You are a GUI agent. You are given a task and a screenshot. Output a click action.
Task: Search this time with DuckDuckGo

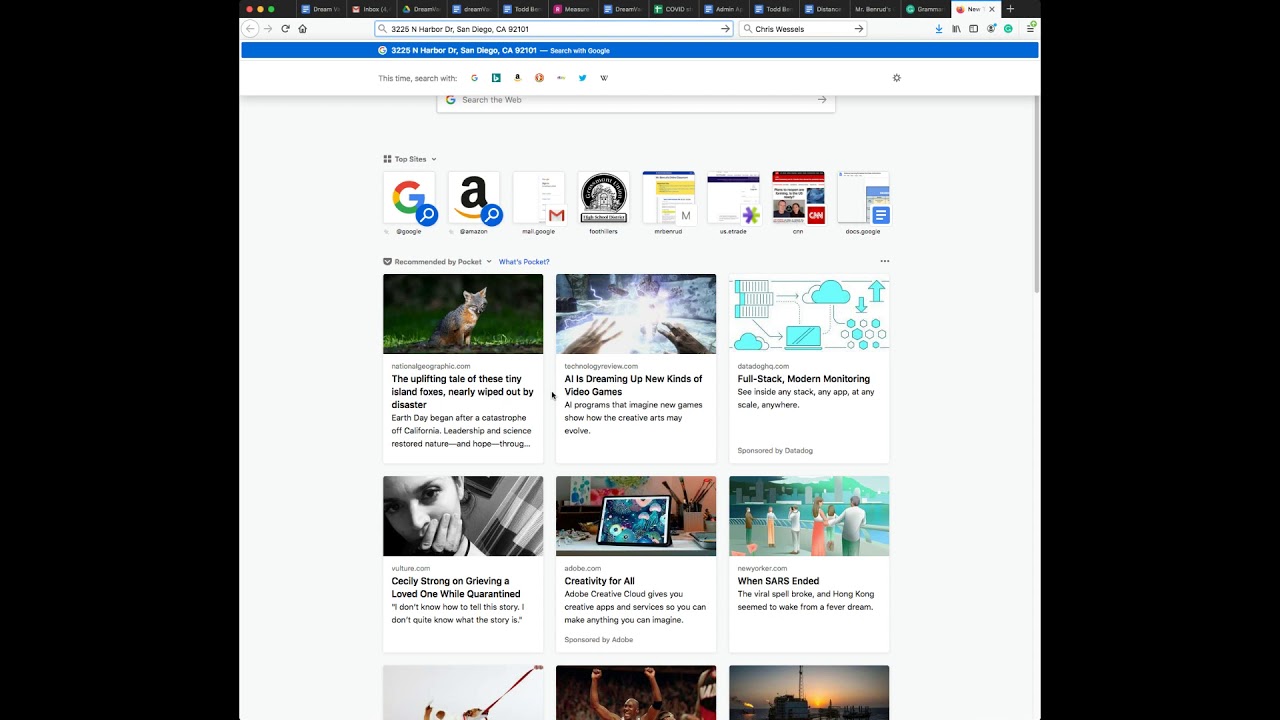click(539, 78)
